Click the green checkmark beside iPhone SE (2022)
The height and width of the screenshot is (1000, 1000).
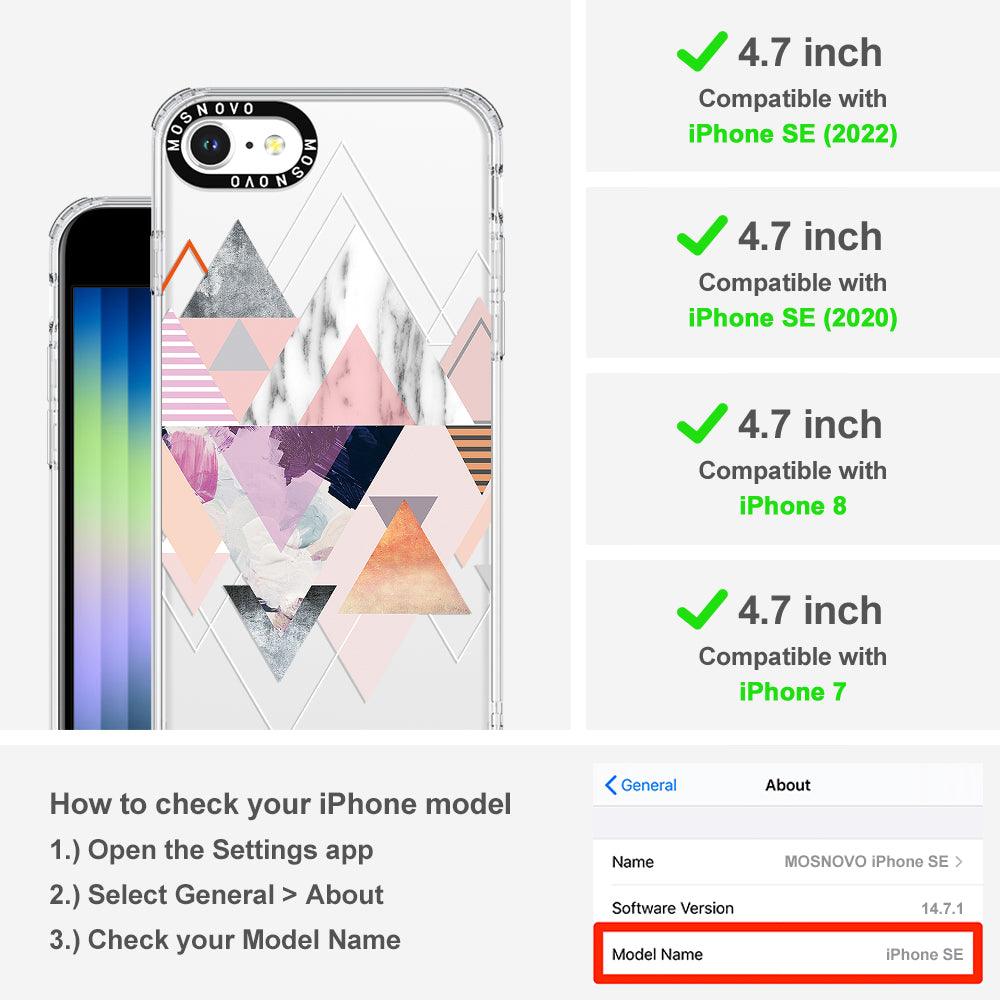(x=702, y=51)
